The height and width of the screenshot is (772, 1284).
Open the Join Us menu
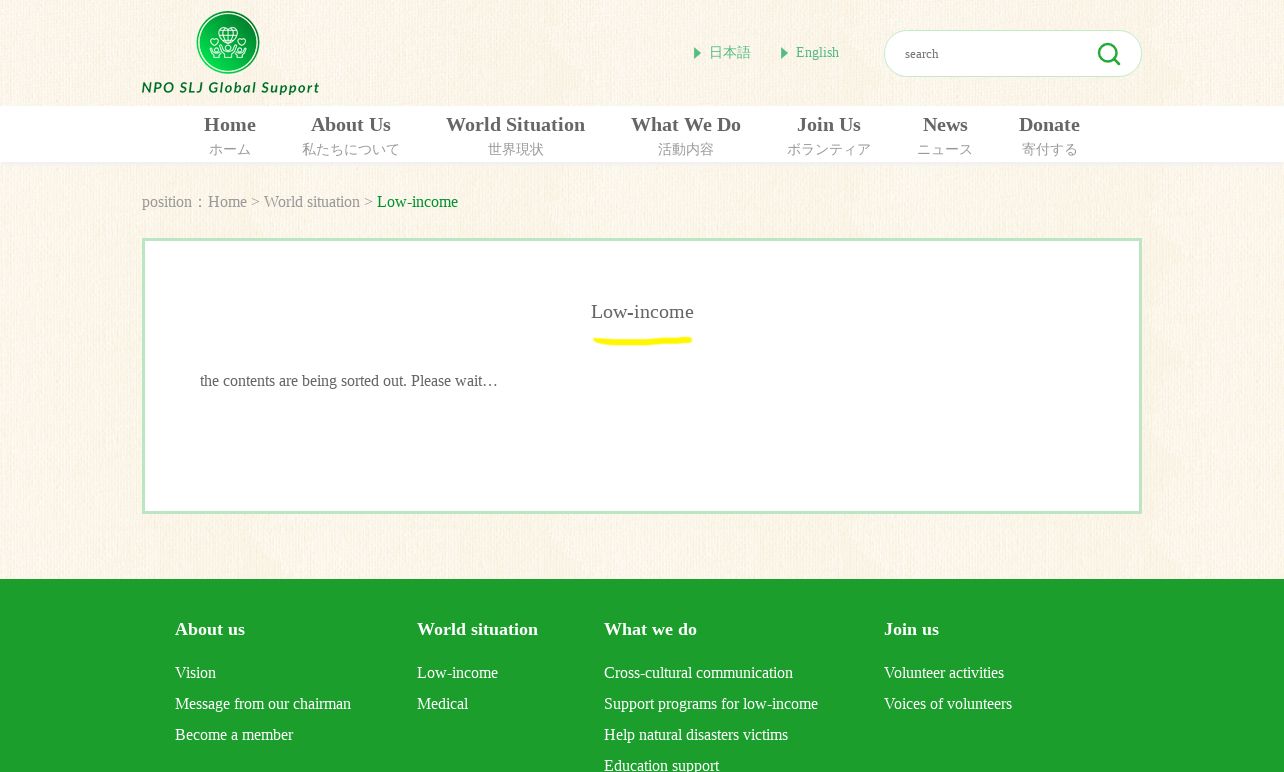(829, 135)
